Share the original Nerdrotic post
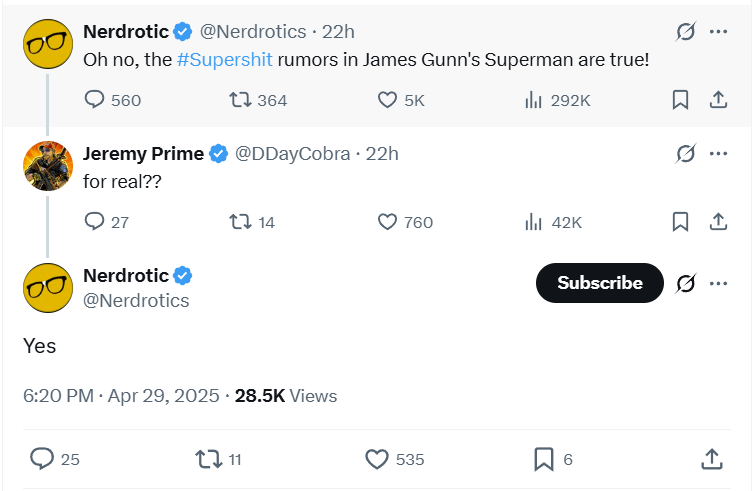Viewport: 756px width, 491px height. 717,100
